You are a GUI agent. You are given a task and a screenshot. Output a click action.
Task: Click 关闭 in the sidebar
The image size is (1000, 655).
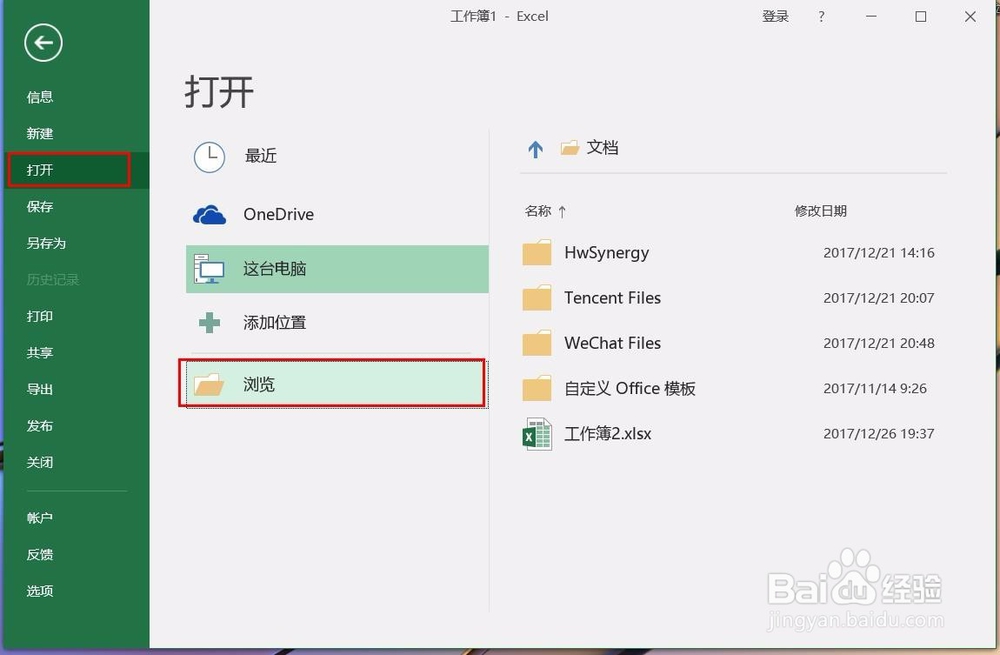[x=39, y=462]
